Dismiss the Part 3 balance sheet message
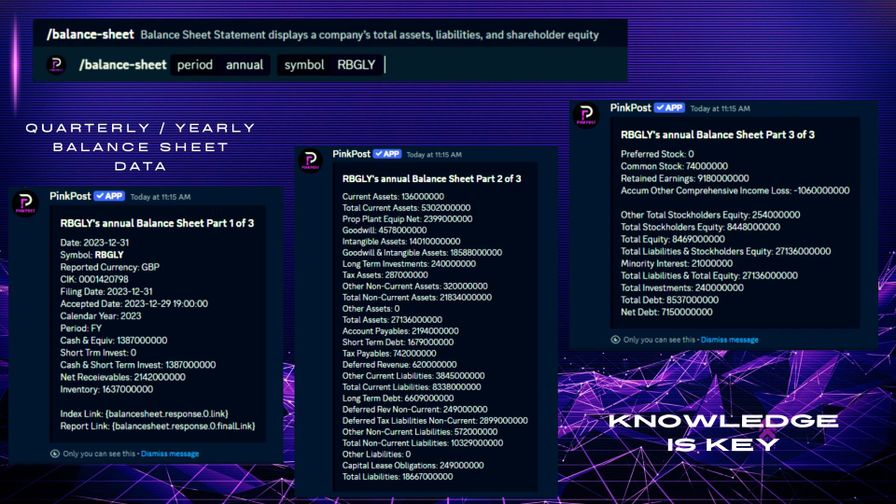Screen dimensions: 896x504 point(730,339)
